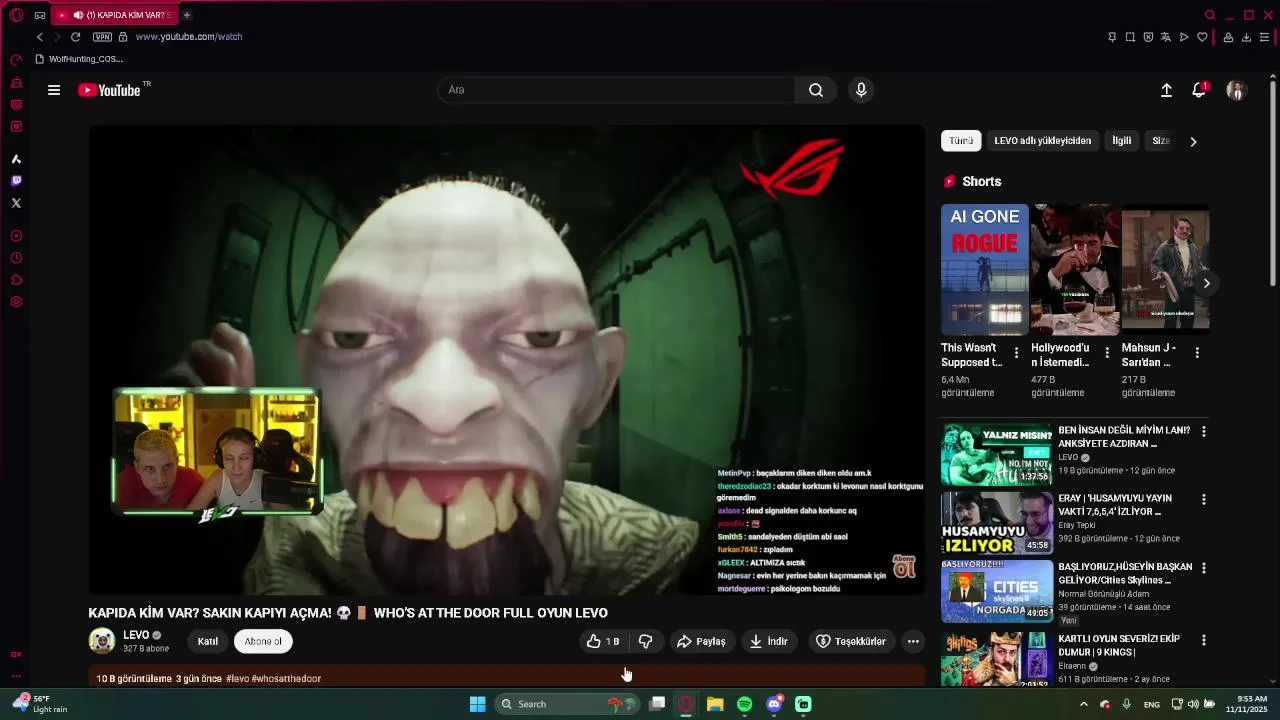Open the YALNIZ MISIN video thumbnail
Viewport: 1280px width, 720px height.
(x=997, y=454)
